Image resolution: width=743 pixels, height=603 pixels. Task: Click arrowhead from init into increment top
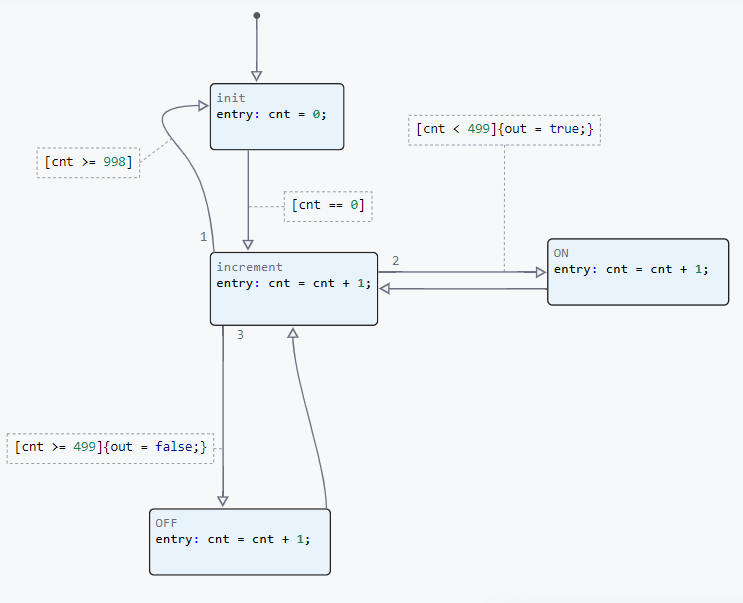click(x=248, y=244)
